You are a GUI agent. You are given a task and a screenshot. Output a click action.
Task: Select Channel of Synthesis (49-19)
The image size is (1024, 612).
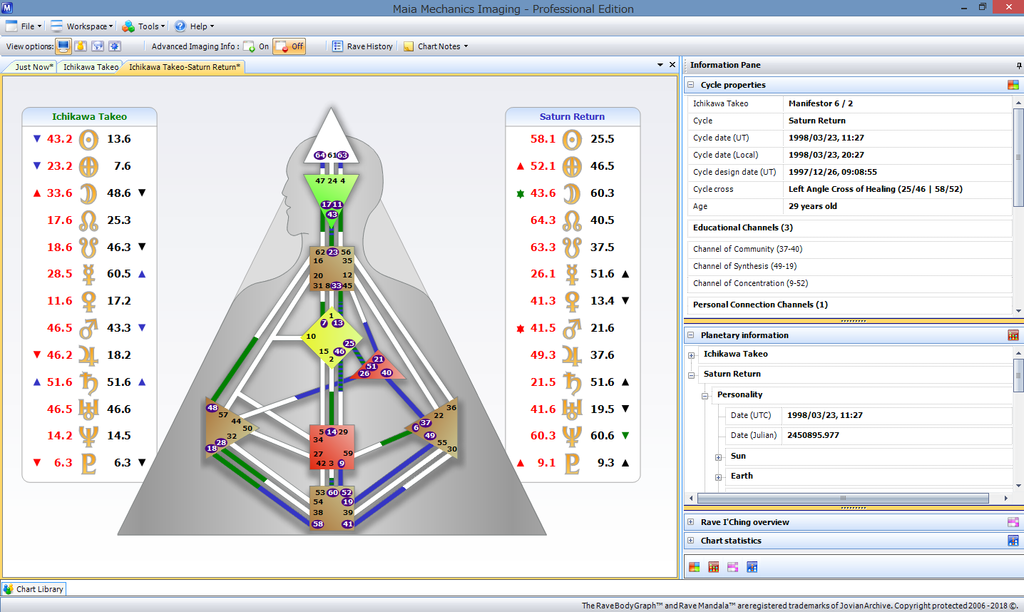(744, 266)
